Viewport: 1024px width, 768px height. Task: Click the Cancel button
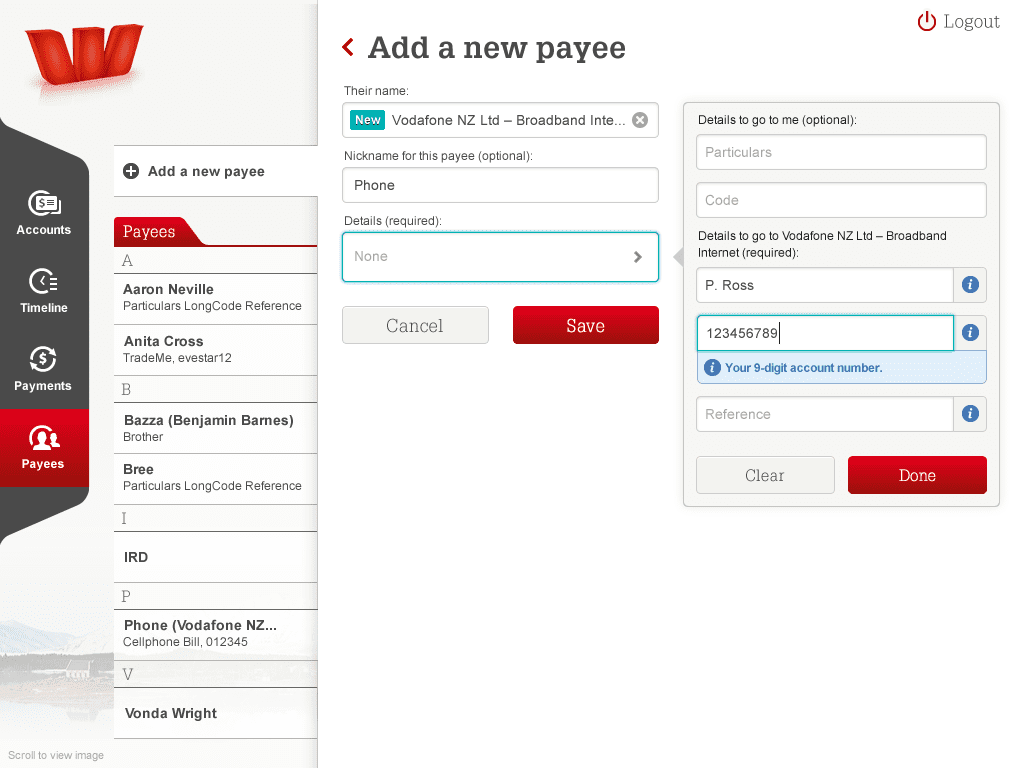[x=415, y=325]
